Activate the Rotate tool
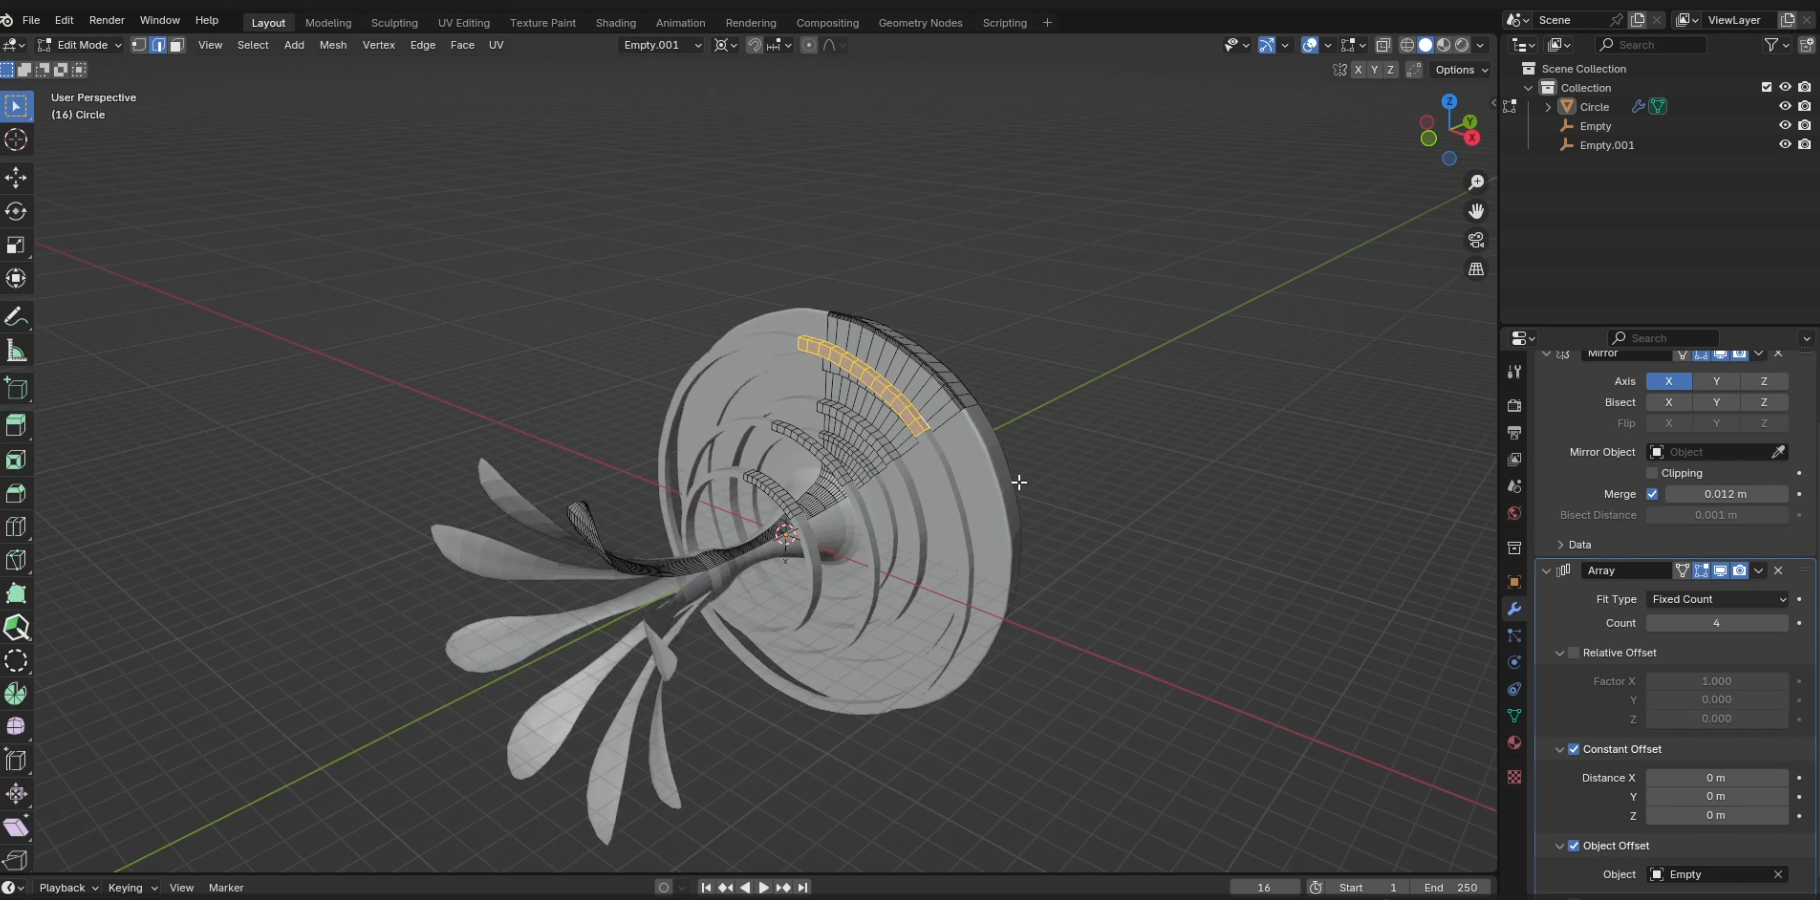Screen dimensions: 1820x900 (x=16, y=211)
